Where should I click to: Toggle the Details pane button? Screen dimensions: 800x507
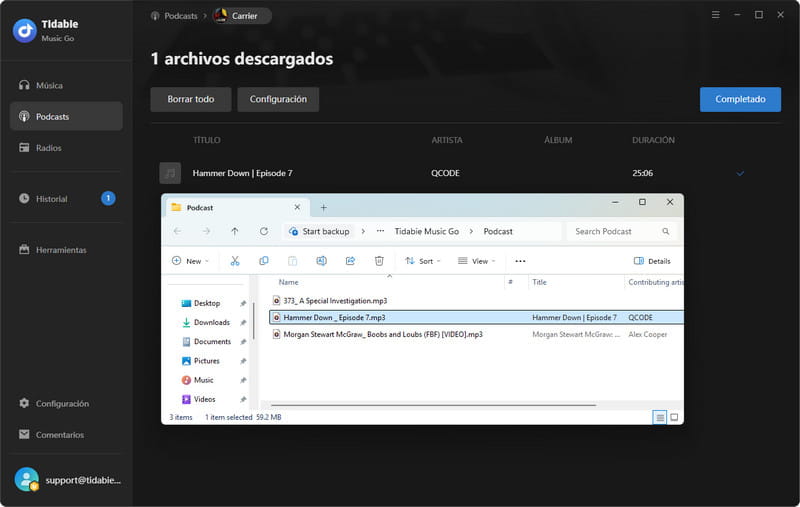(x=652, y=261)
